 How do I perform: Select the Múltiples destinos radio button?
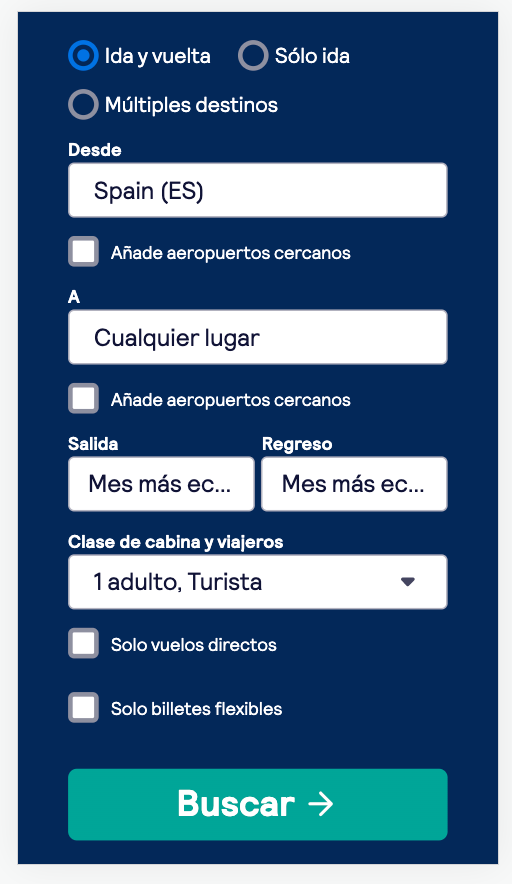click(83, 104)
